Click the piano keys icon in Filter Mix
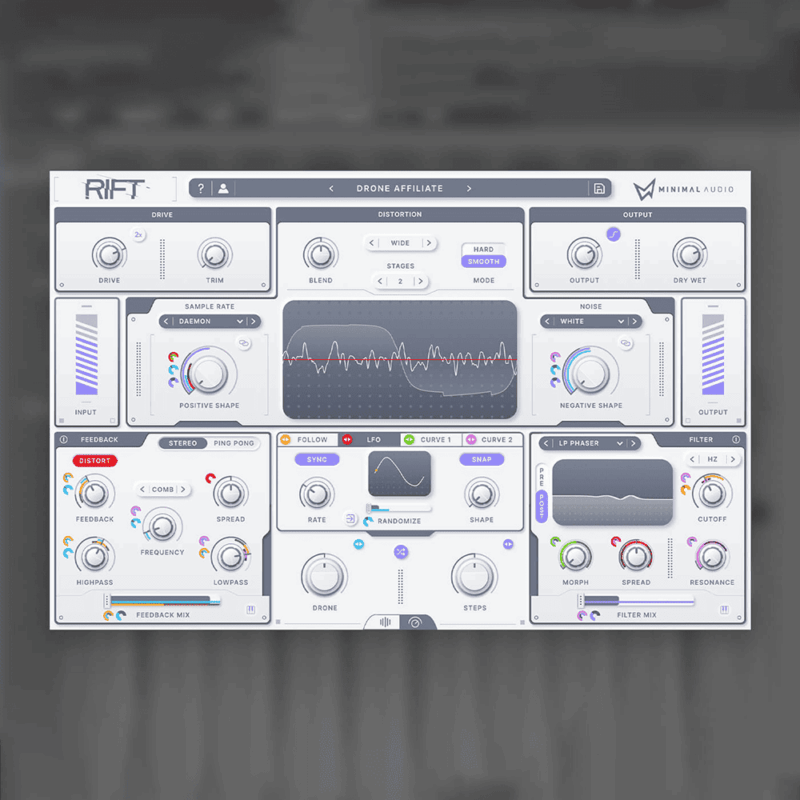The width and height of the screenshot is (800, 800). tap(724, 610)
